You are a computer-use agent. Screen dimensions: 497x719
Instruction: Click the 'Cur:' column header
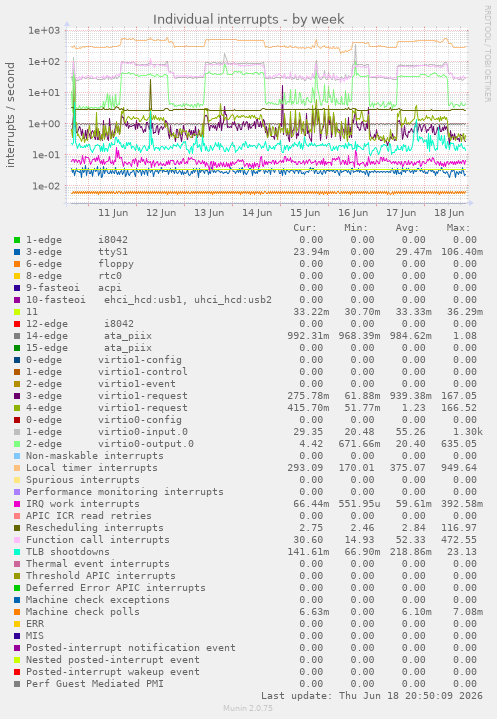tap(305, 228)
